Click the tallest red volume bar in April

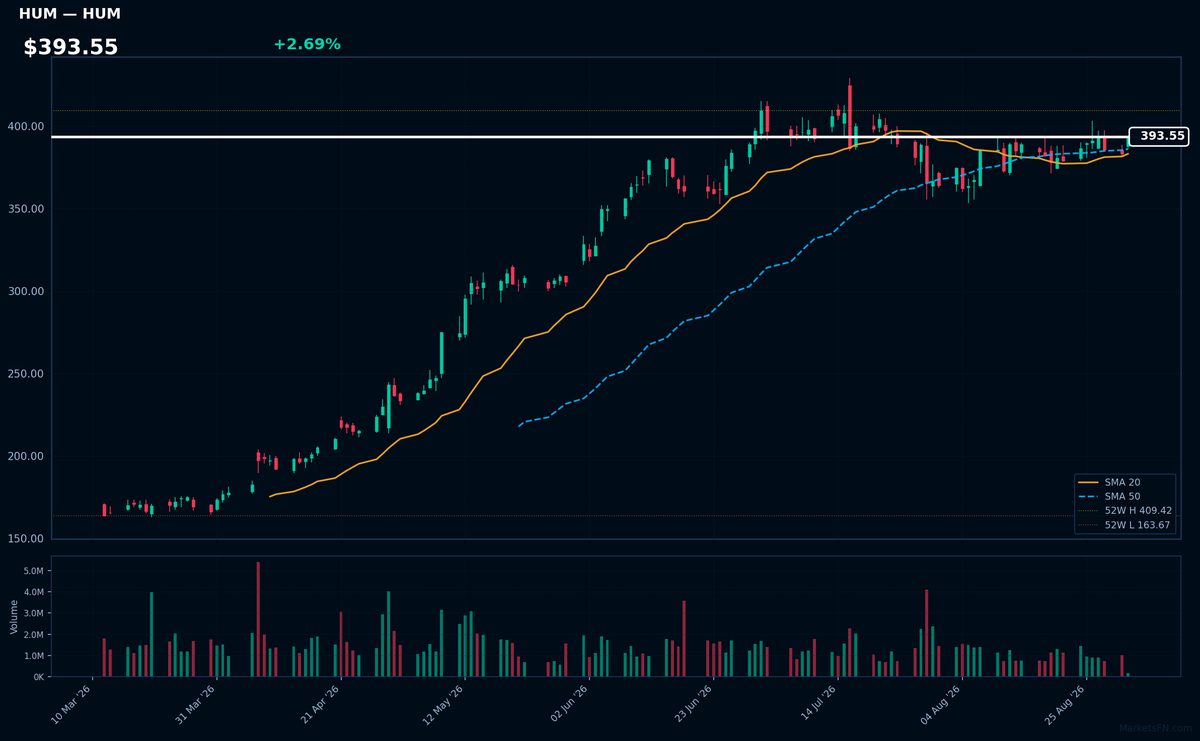[x=258, y=619]
